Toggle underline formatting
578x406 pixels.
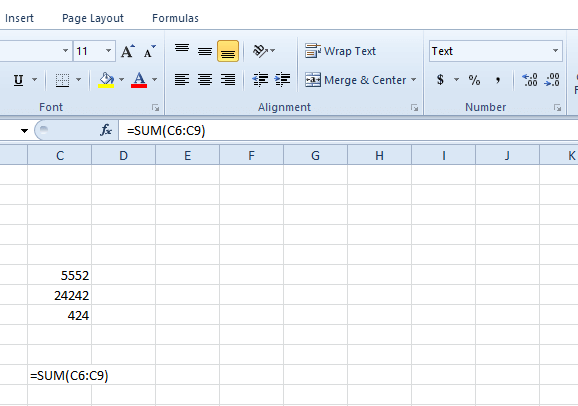(x=18, y=80)
